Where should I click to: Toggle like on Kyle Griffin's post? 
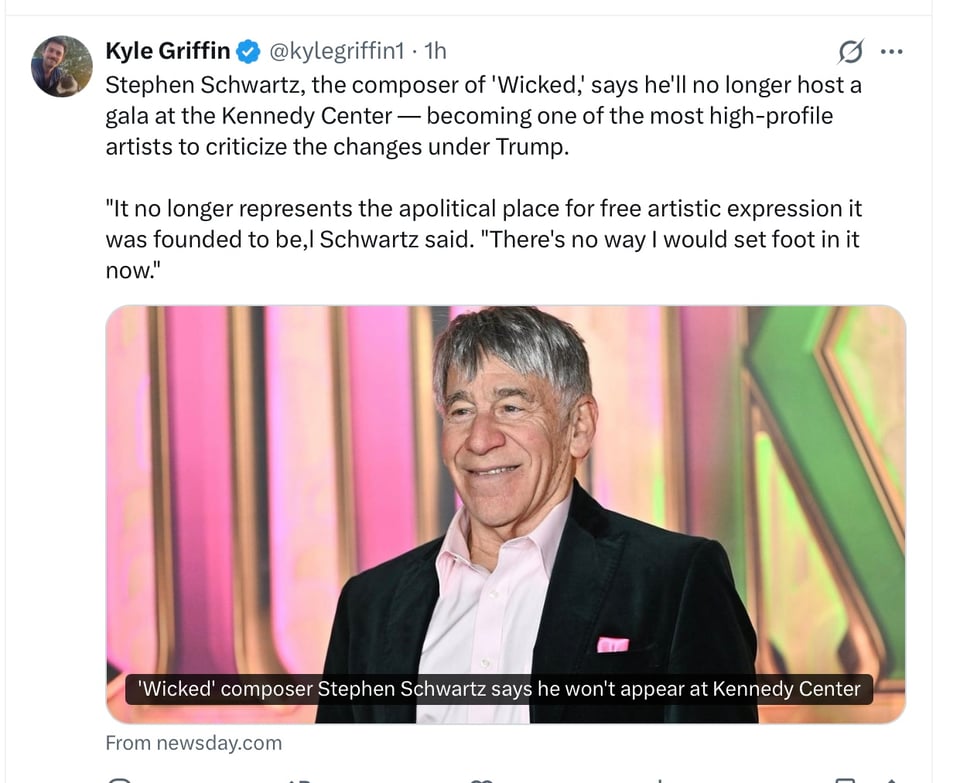point(483,778)
